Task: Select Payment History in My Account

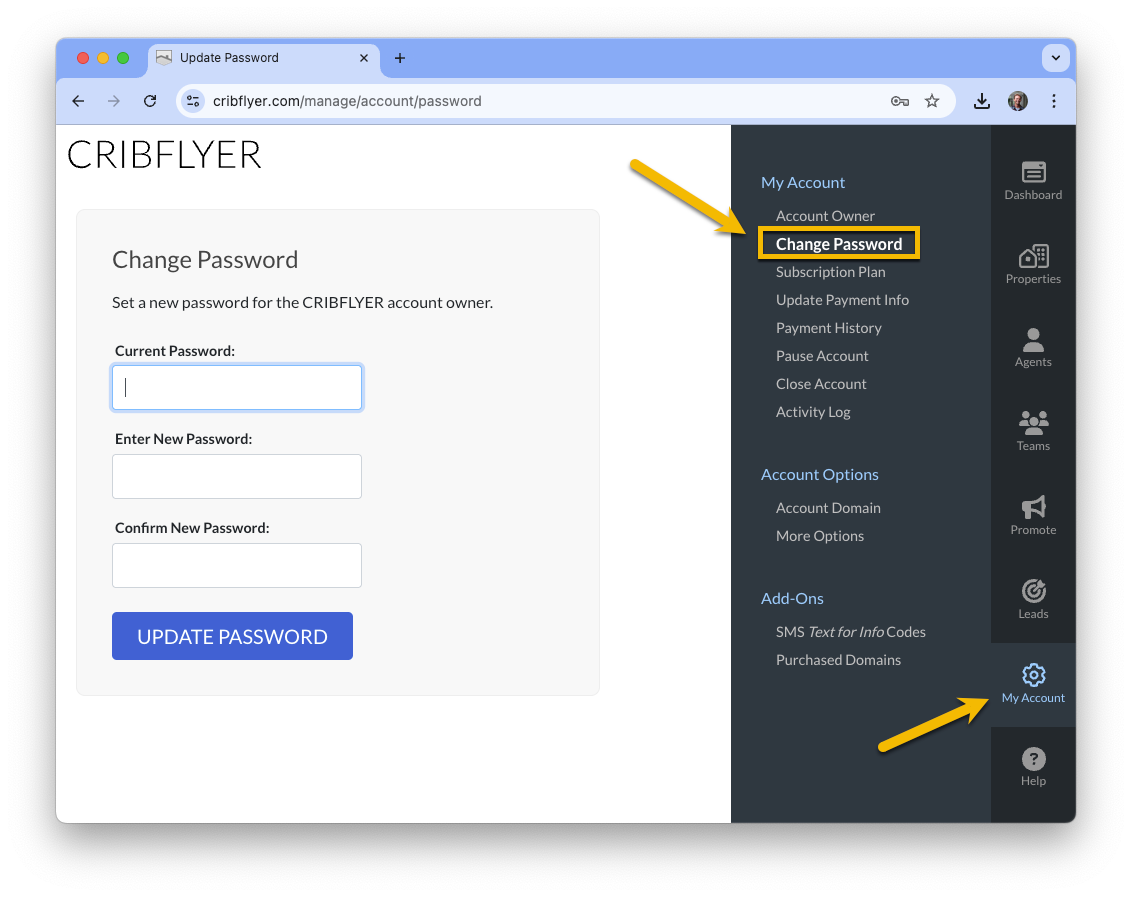Action: 828,328
